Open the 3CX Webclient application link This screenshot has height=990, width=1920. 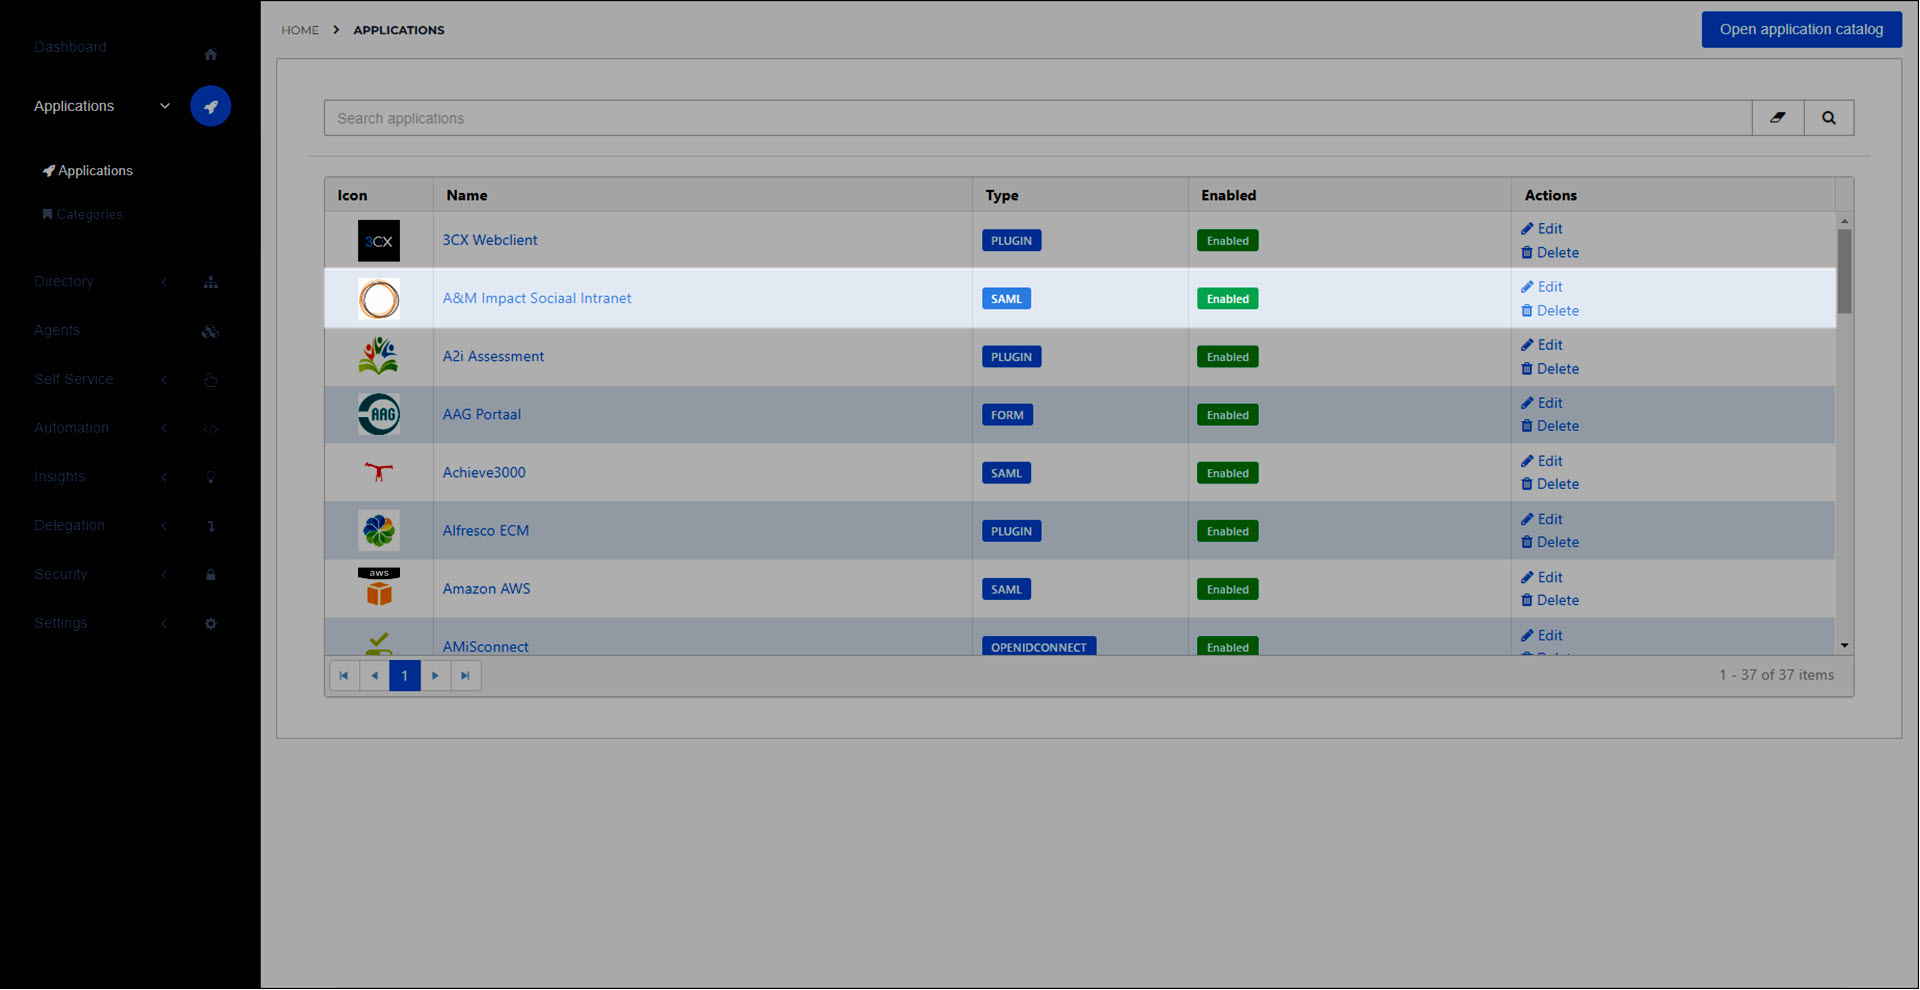click(490, 240)
